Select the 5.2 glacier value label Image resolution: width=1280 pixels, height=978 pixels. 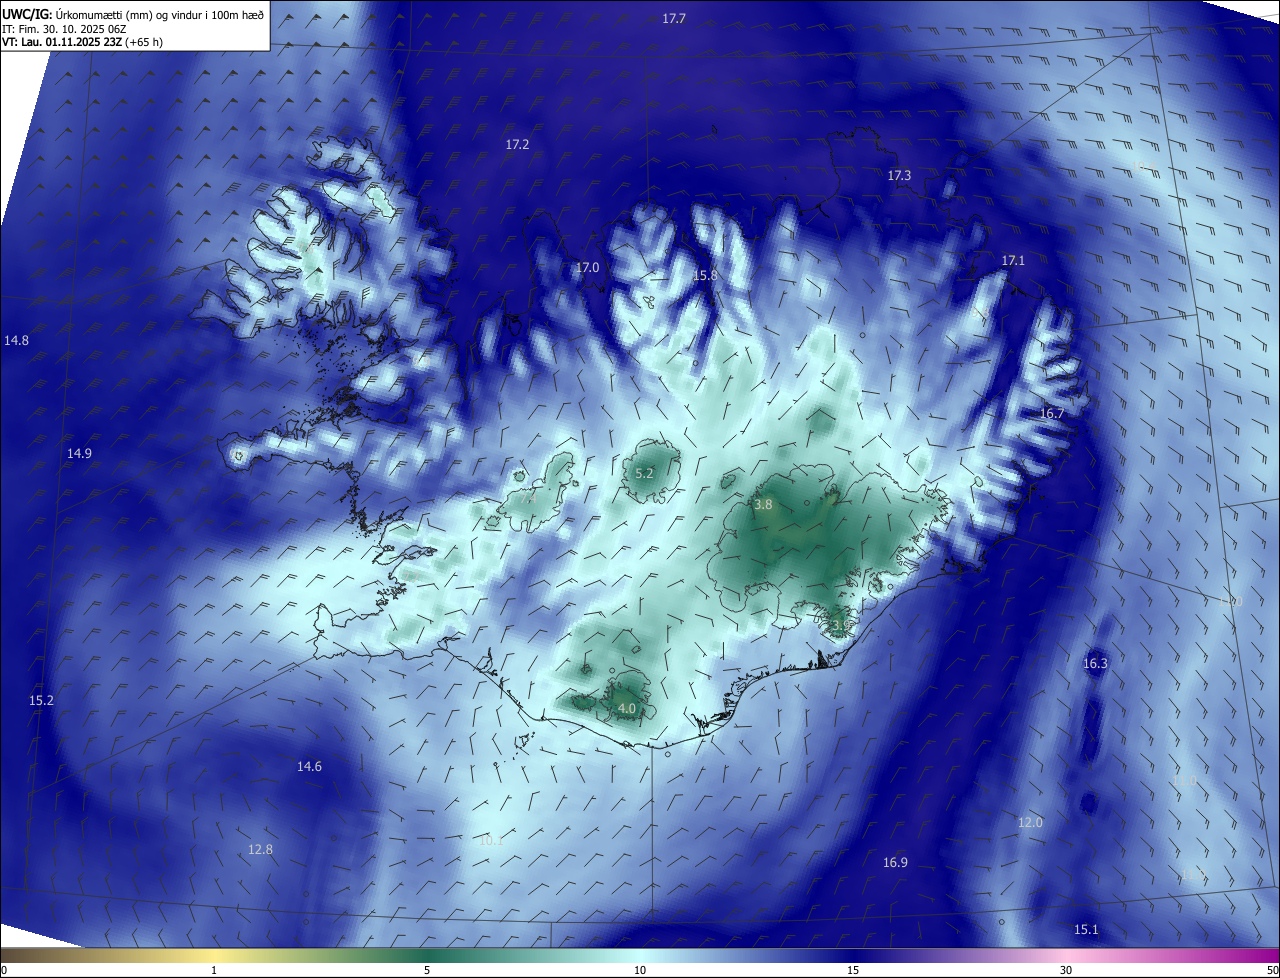[644, 474]
